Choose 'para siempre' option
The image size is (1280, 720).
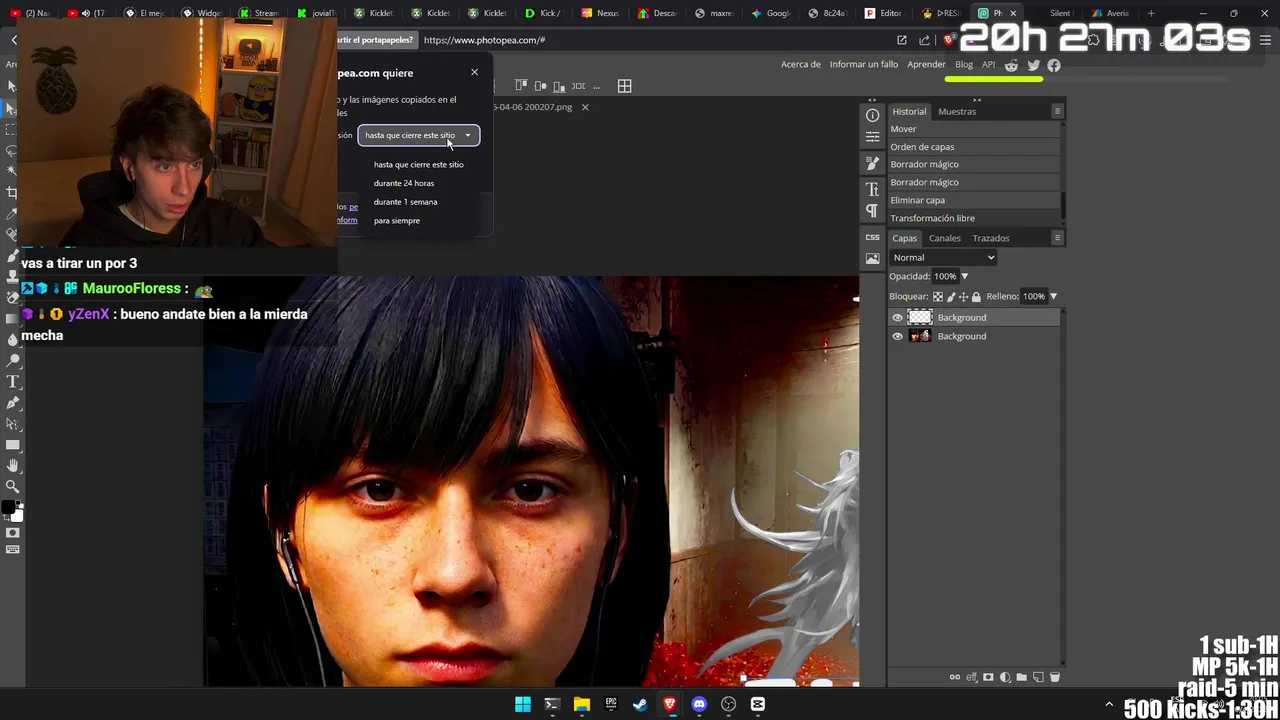click(397, 220)
